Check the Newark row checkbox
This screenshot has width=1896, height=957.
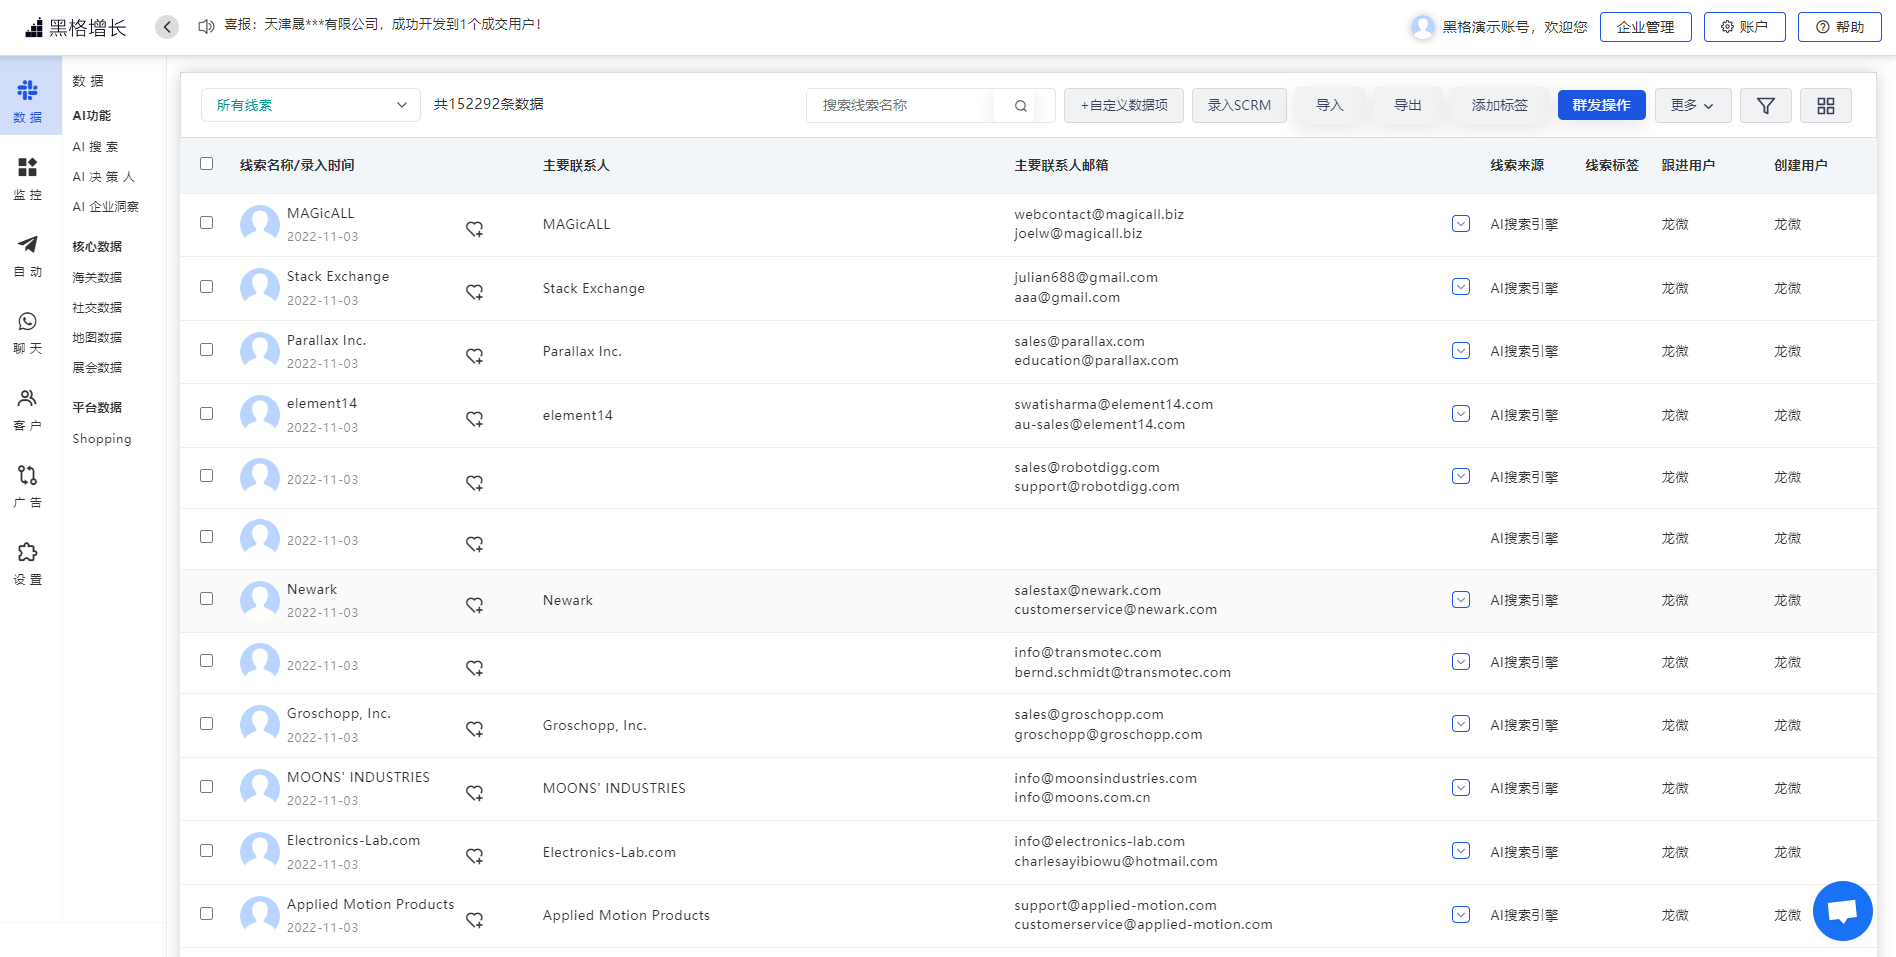point(207,599)
